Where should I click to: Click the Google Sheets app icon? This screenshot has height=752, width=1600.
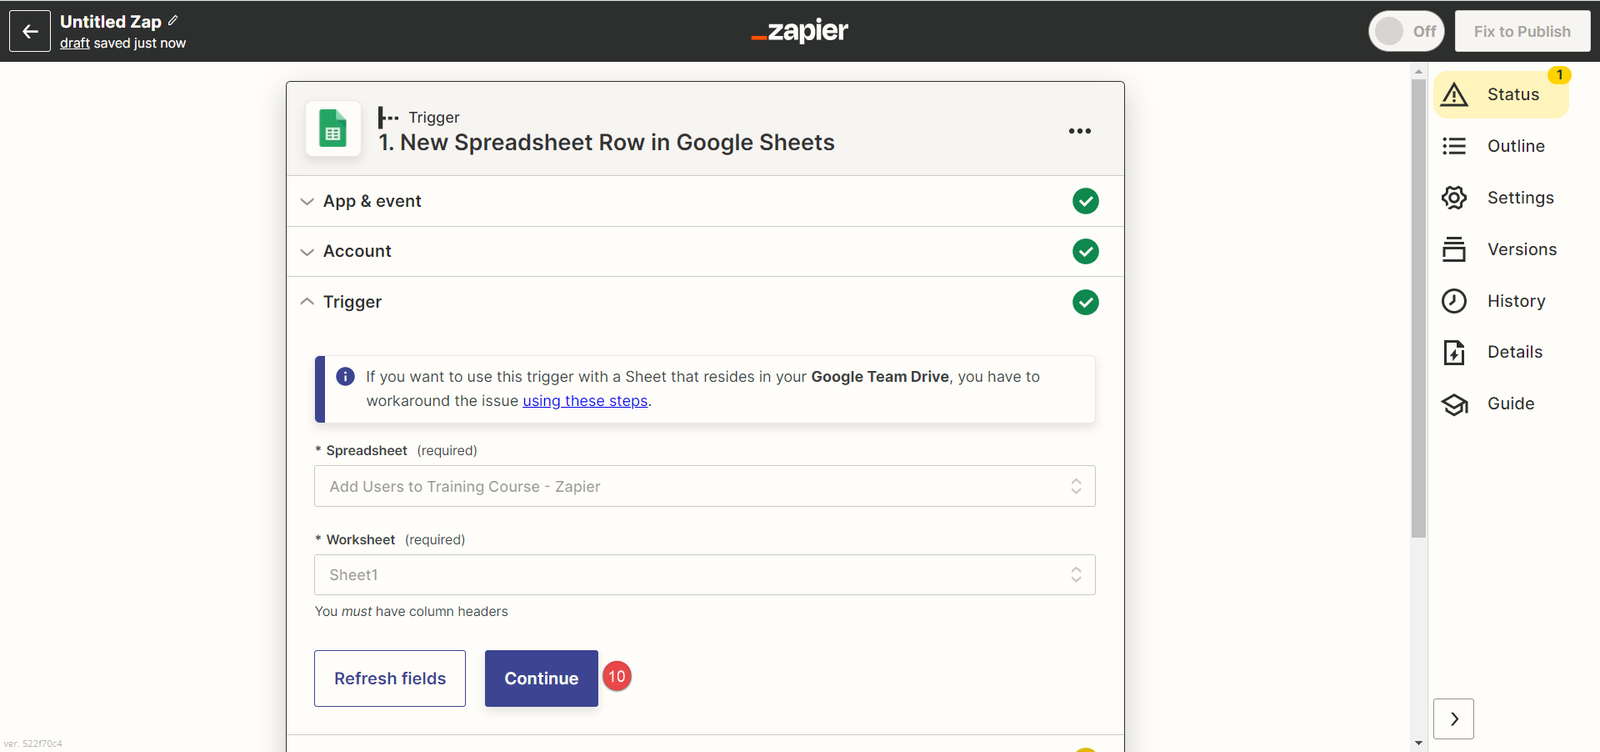click(333, 130)
